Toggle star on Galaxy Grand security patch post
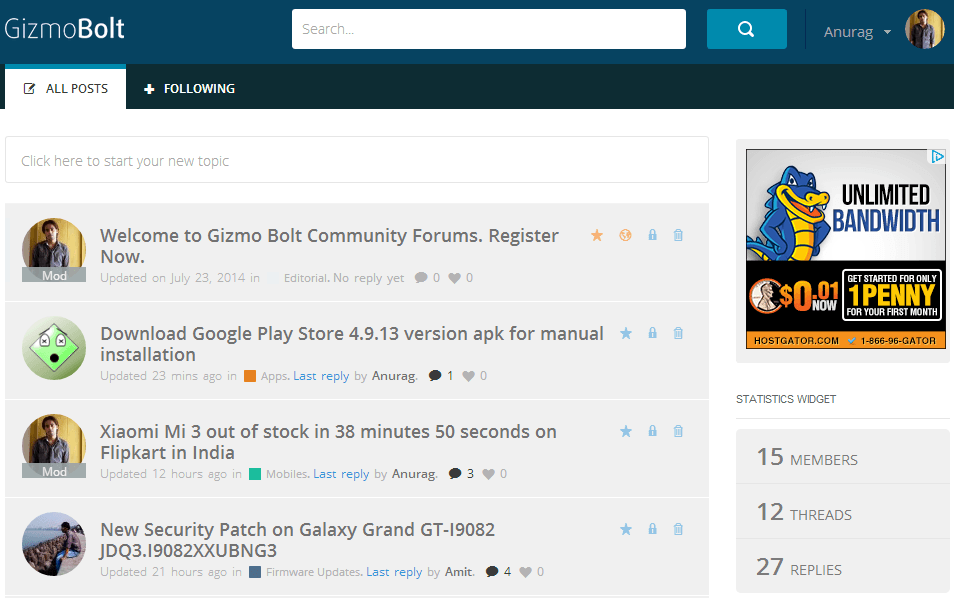954x598 pixels. 625,529
